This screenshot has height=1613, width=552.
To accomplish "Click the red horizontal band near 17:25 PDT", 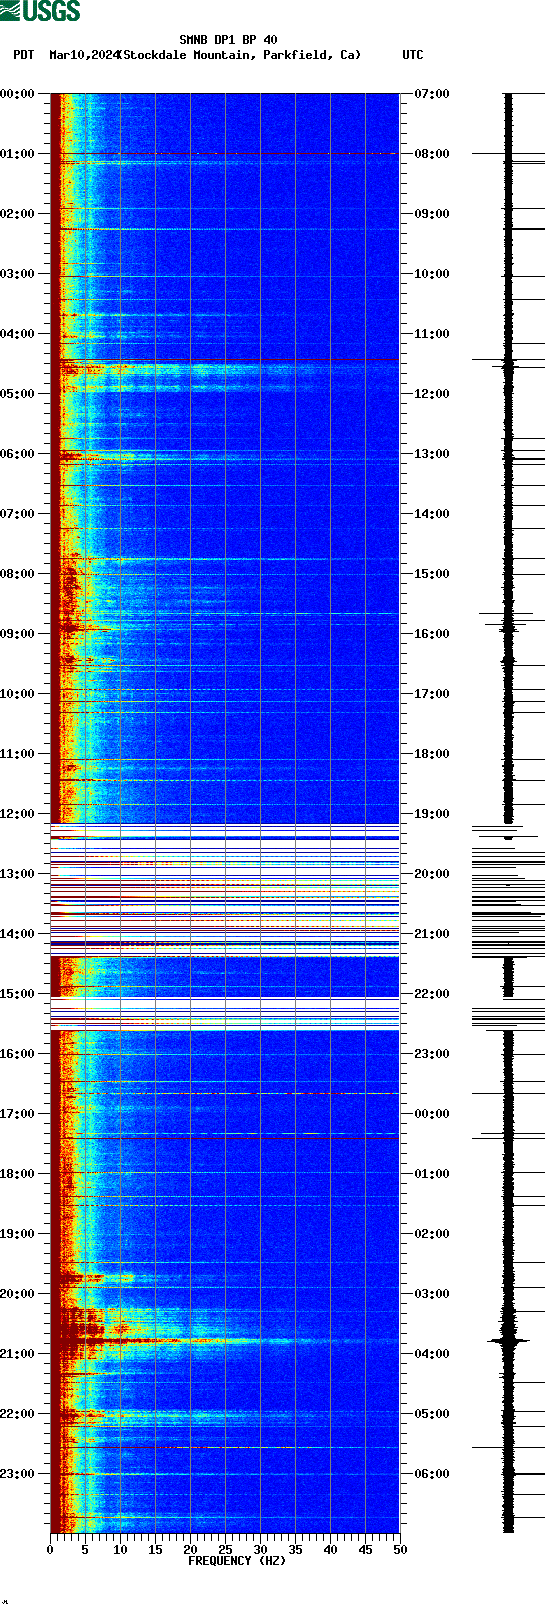I will pos(225,1138).
